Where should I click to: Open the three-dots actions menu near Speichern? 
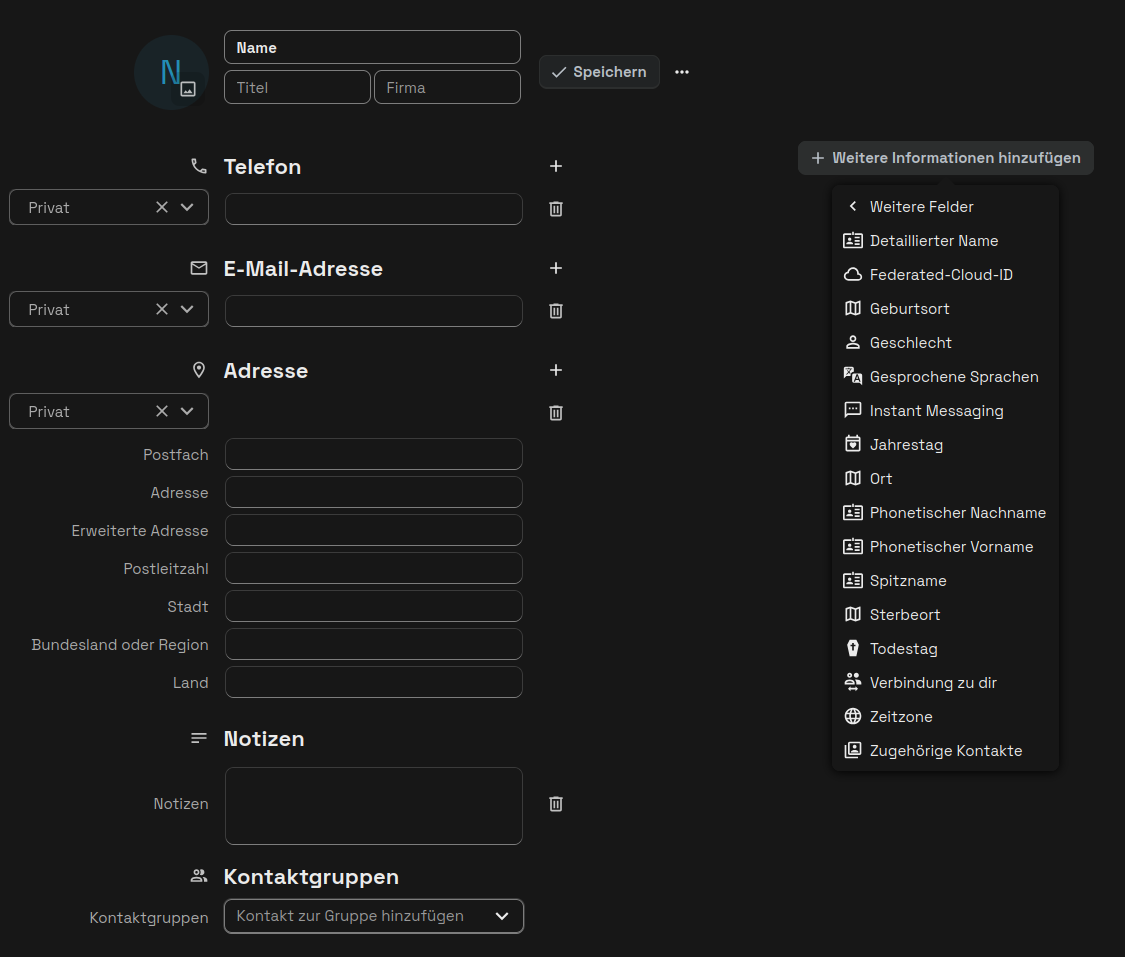pyautogui.click(x=682, y=72)
